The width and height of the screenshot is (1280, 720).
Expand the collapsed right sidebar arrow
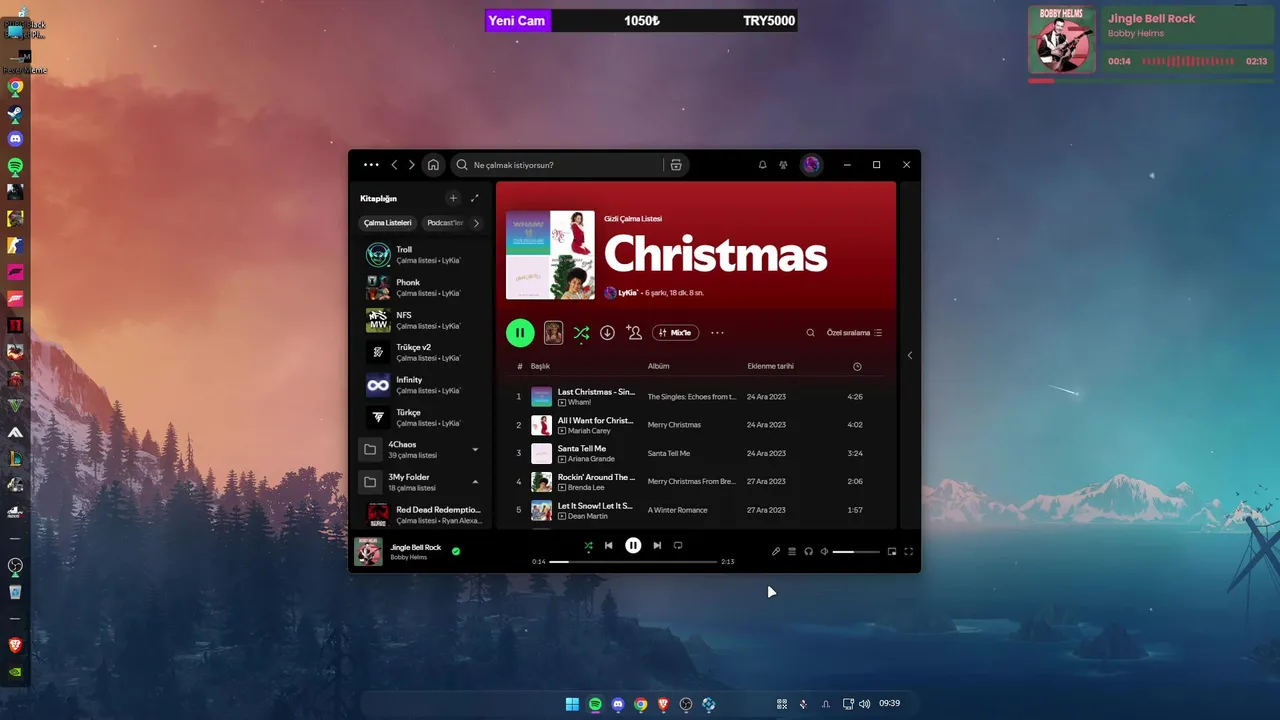tap(909, 355)
